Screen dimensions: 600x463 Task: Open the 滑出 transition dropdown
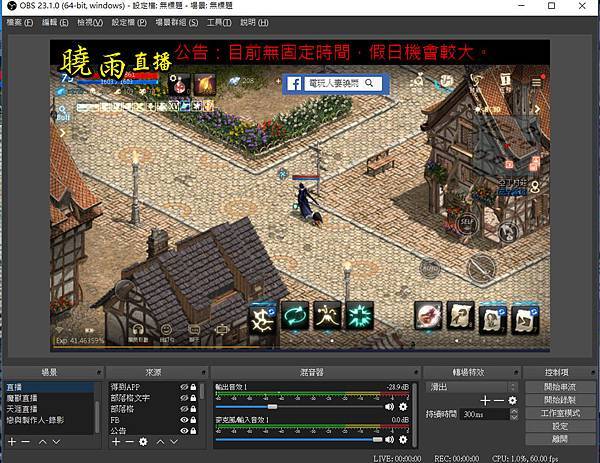(x=471, y=387)
